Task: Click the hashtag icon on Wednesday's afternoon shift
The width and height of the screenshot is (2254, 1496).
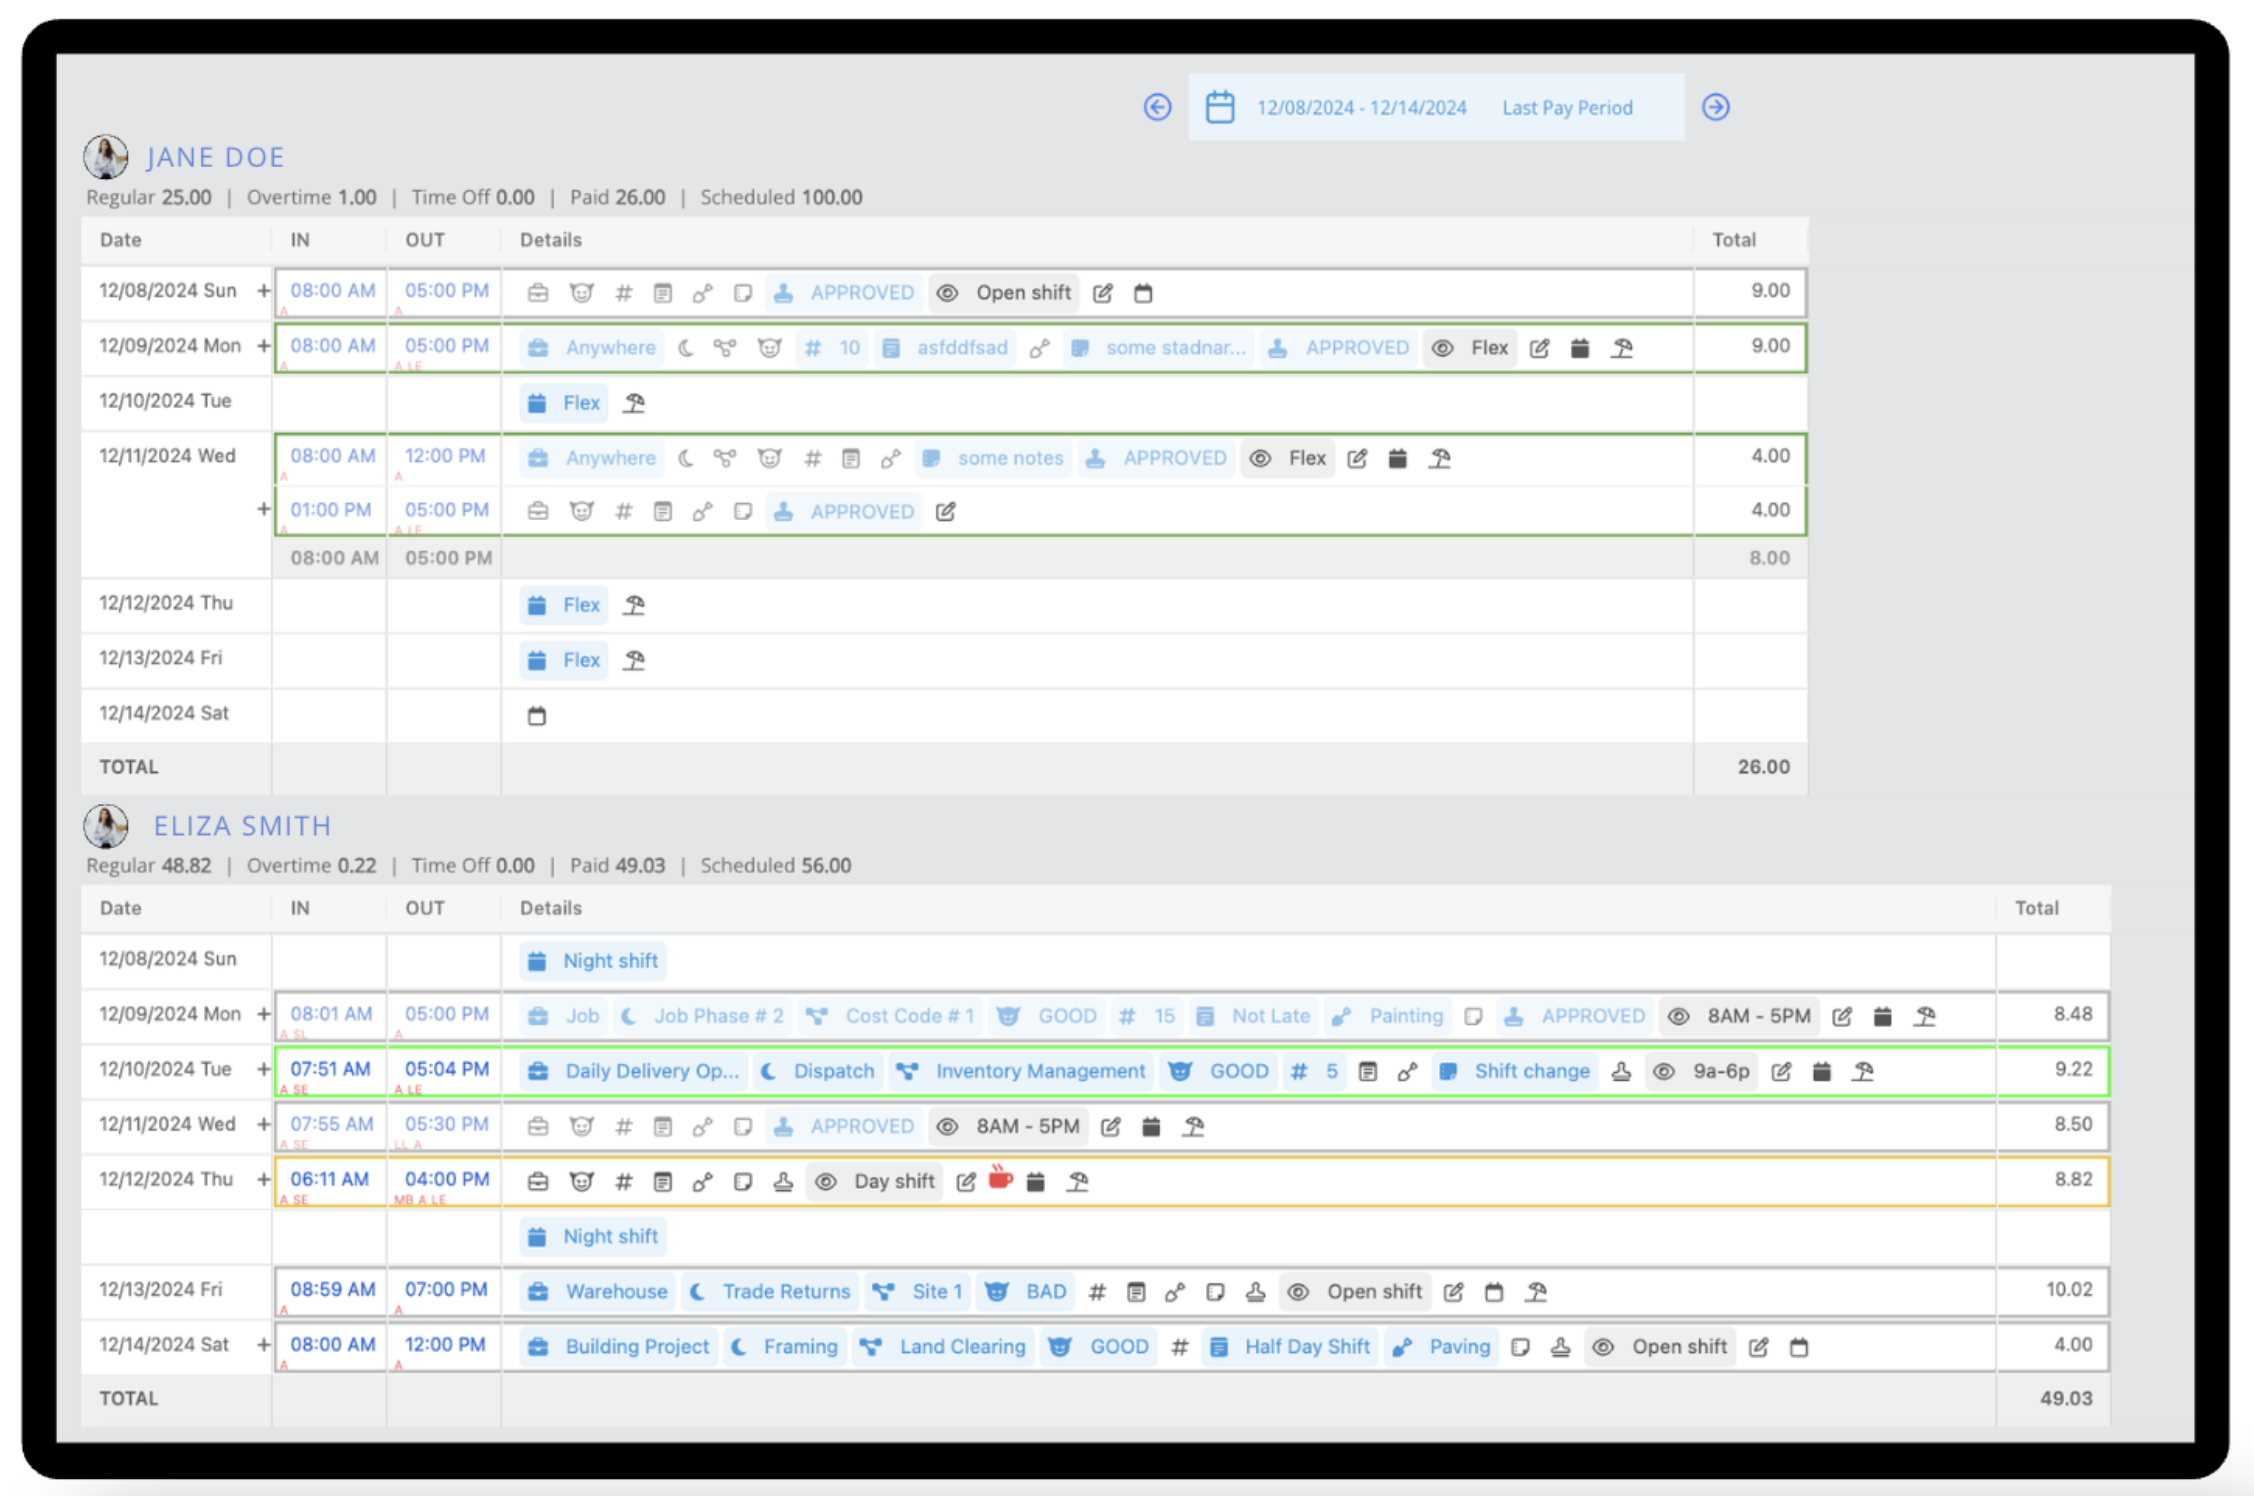Action: pyautogui.click(x=624, y=511)
